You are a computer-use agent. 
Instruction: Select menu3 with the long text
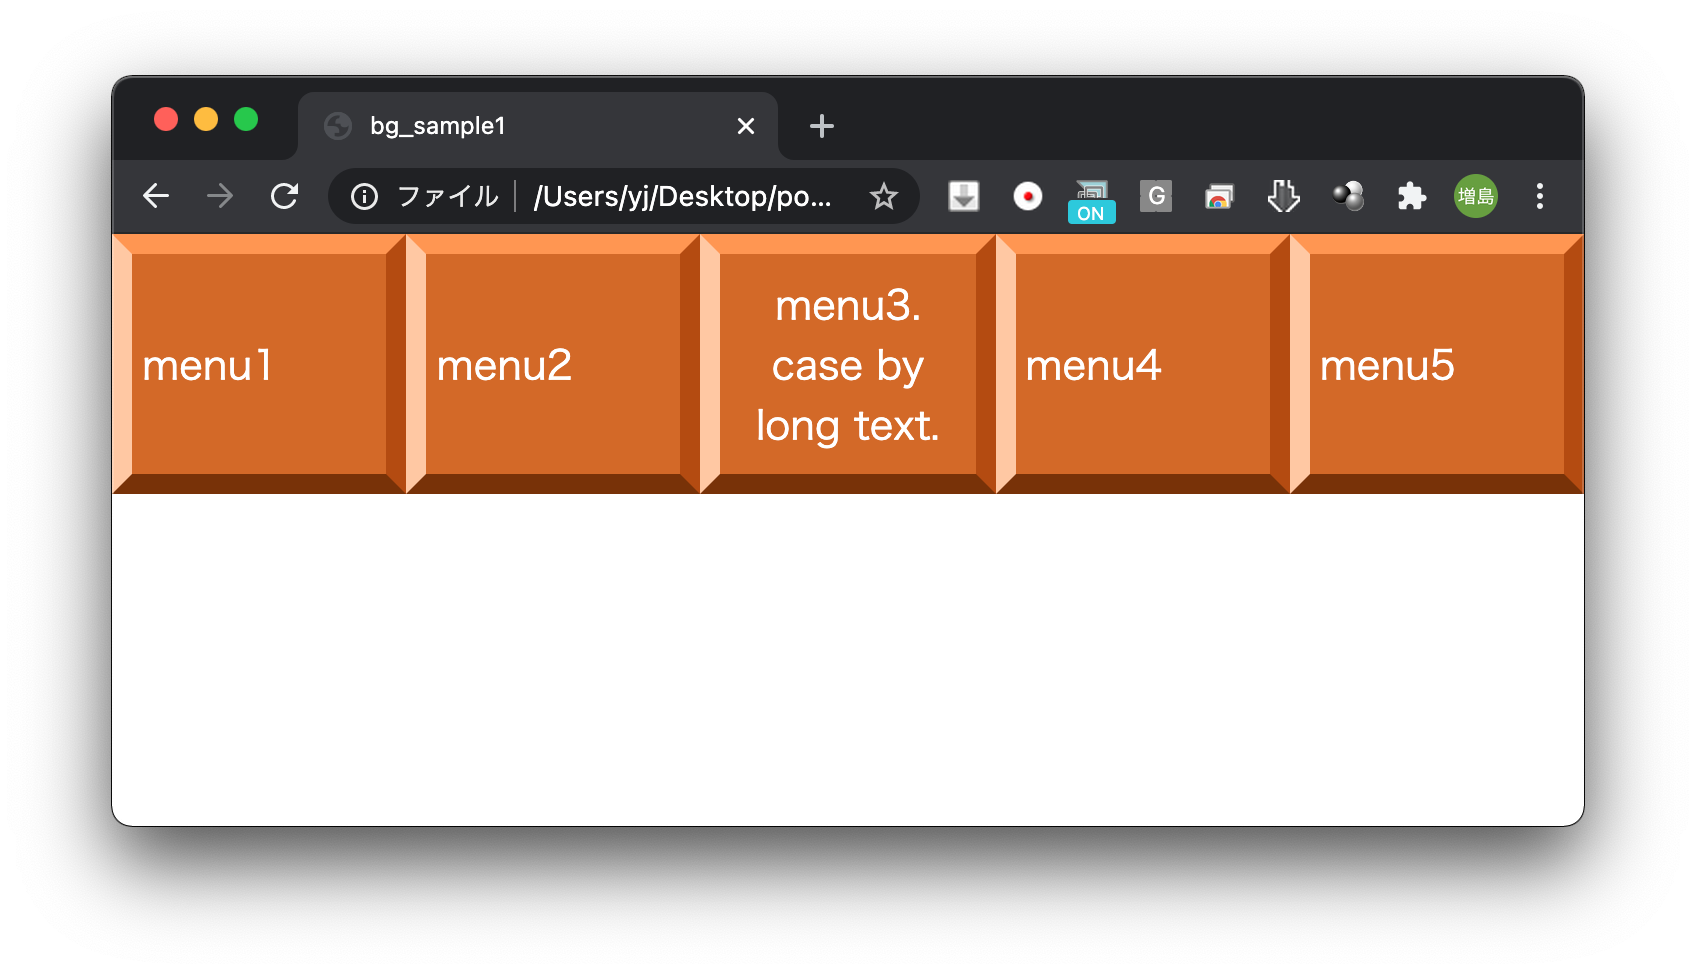848,365
